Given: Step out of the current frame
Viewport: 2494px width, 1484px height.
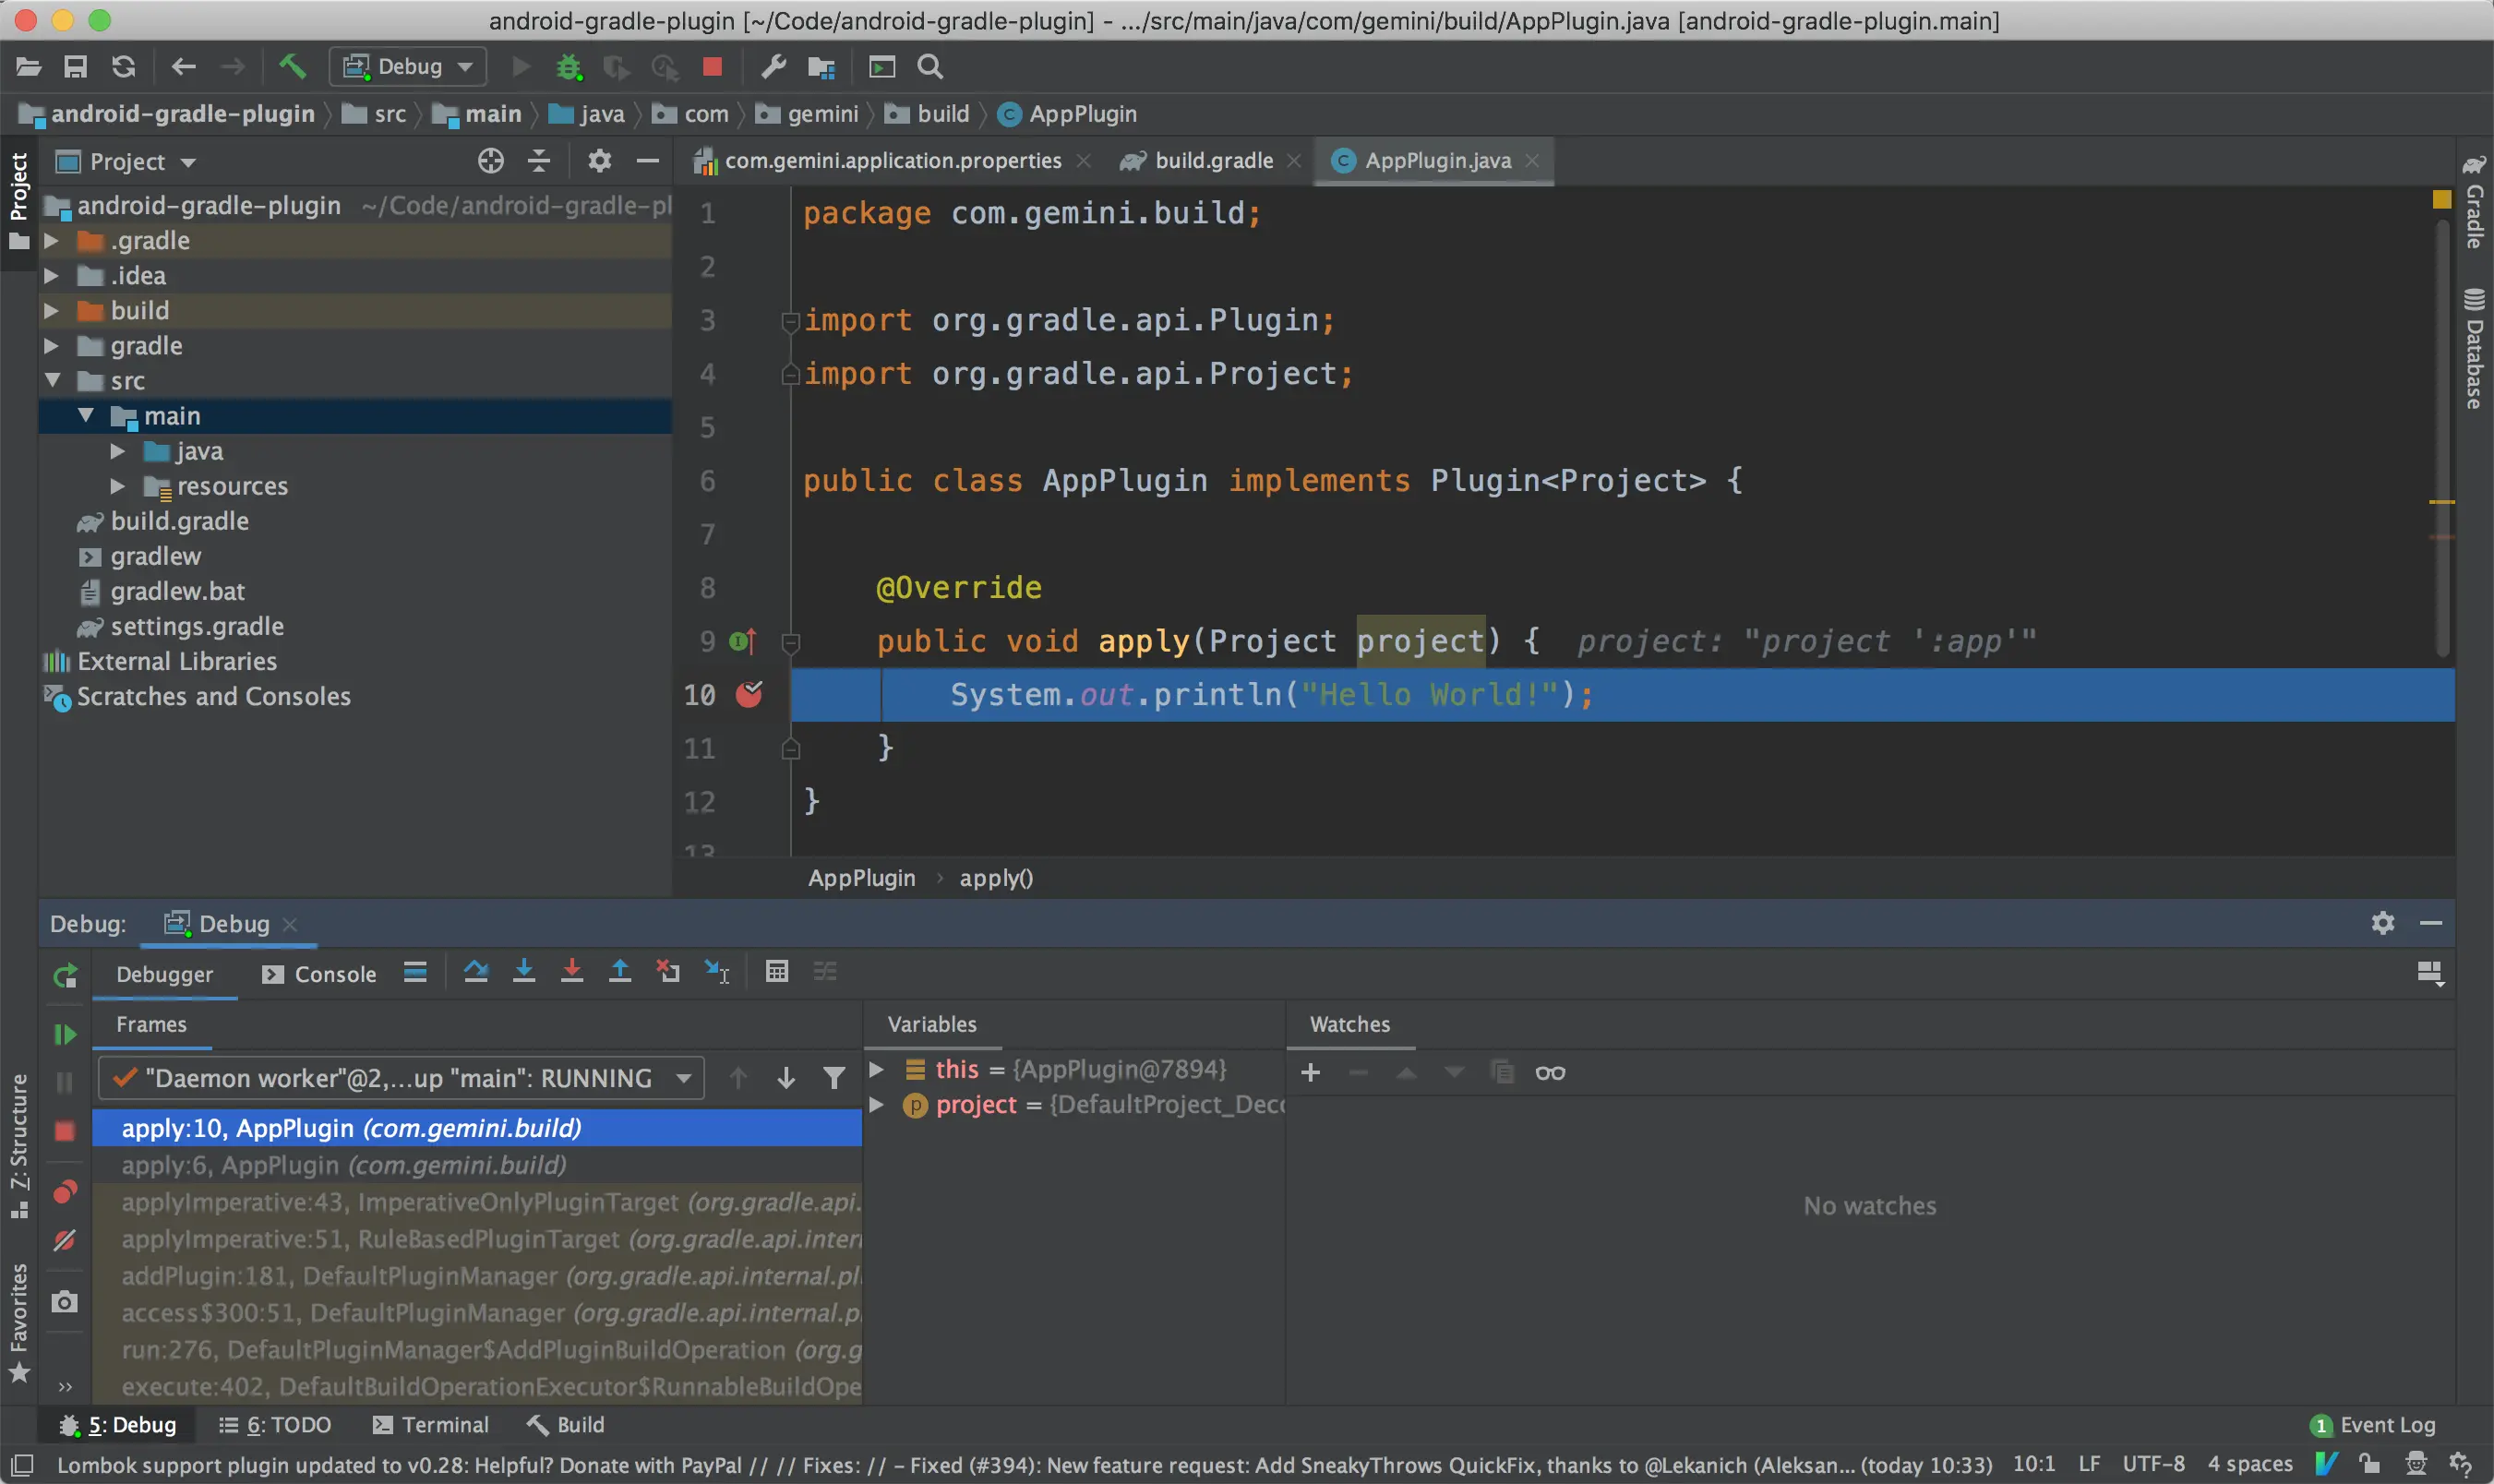Looking at the screenshot, I should [x=620, y=972].
